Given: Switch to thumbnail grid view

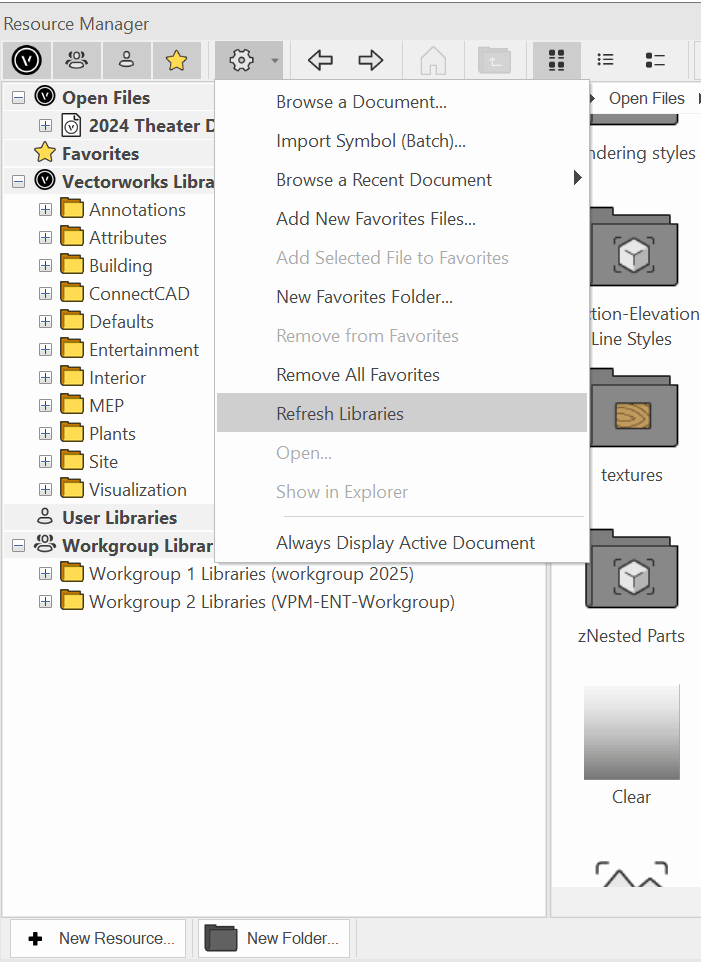Looking at the screenshot, I should pyautogui.click(x=556, y=60).
